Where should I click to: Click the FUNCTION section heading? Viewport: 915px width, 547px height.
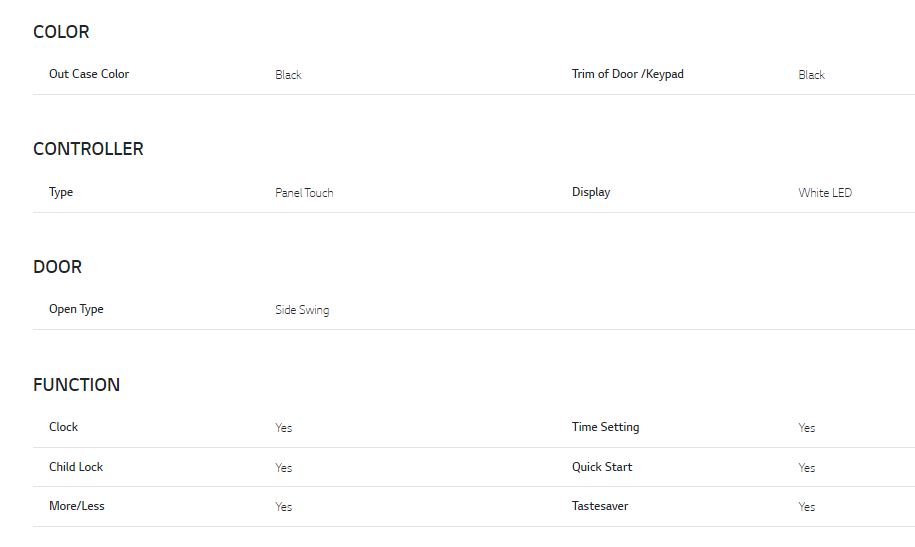coord(76,385)
